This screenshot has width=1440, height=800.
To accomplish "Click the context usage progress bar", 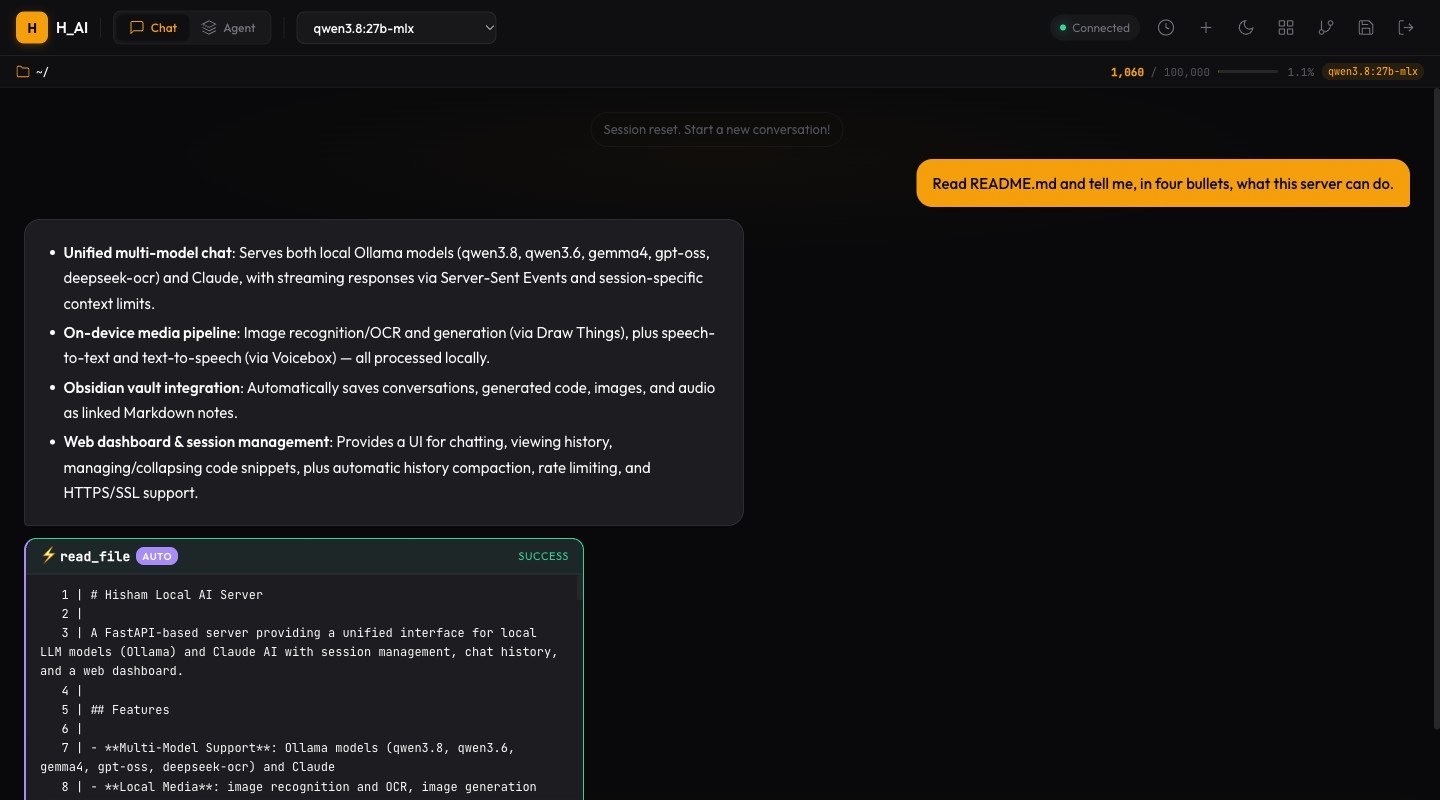I will point(1248,72).
